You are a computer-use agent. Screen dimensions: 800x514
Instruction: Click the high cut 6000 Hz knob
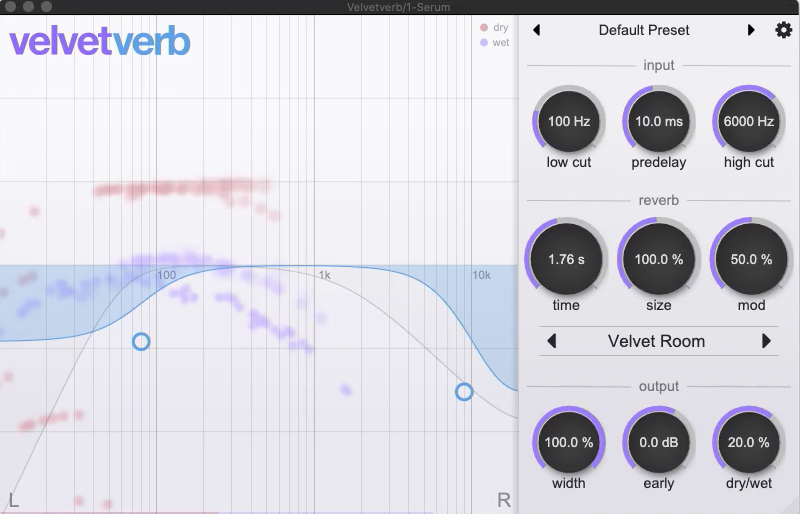[x=749, y=121]
